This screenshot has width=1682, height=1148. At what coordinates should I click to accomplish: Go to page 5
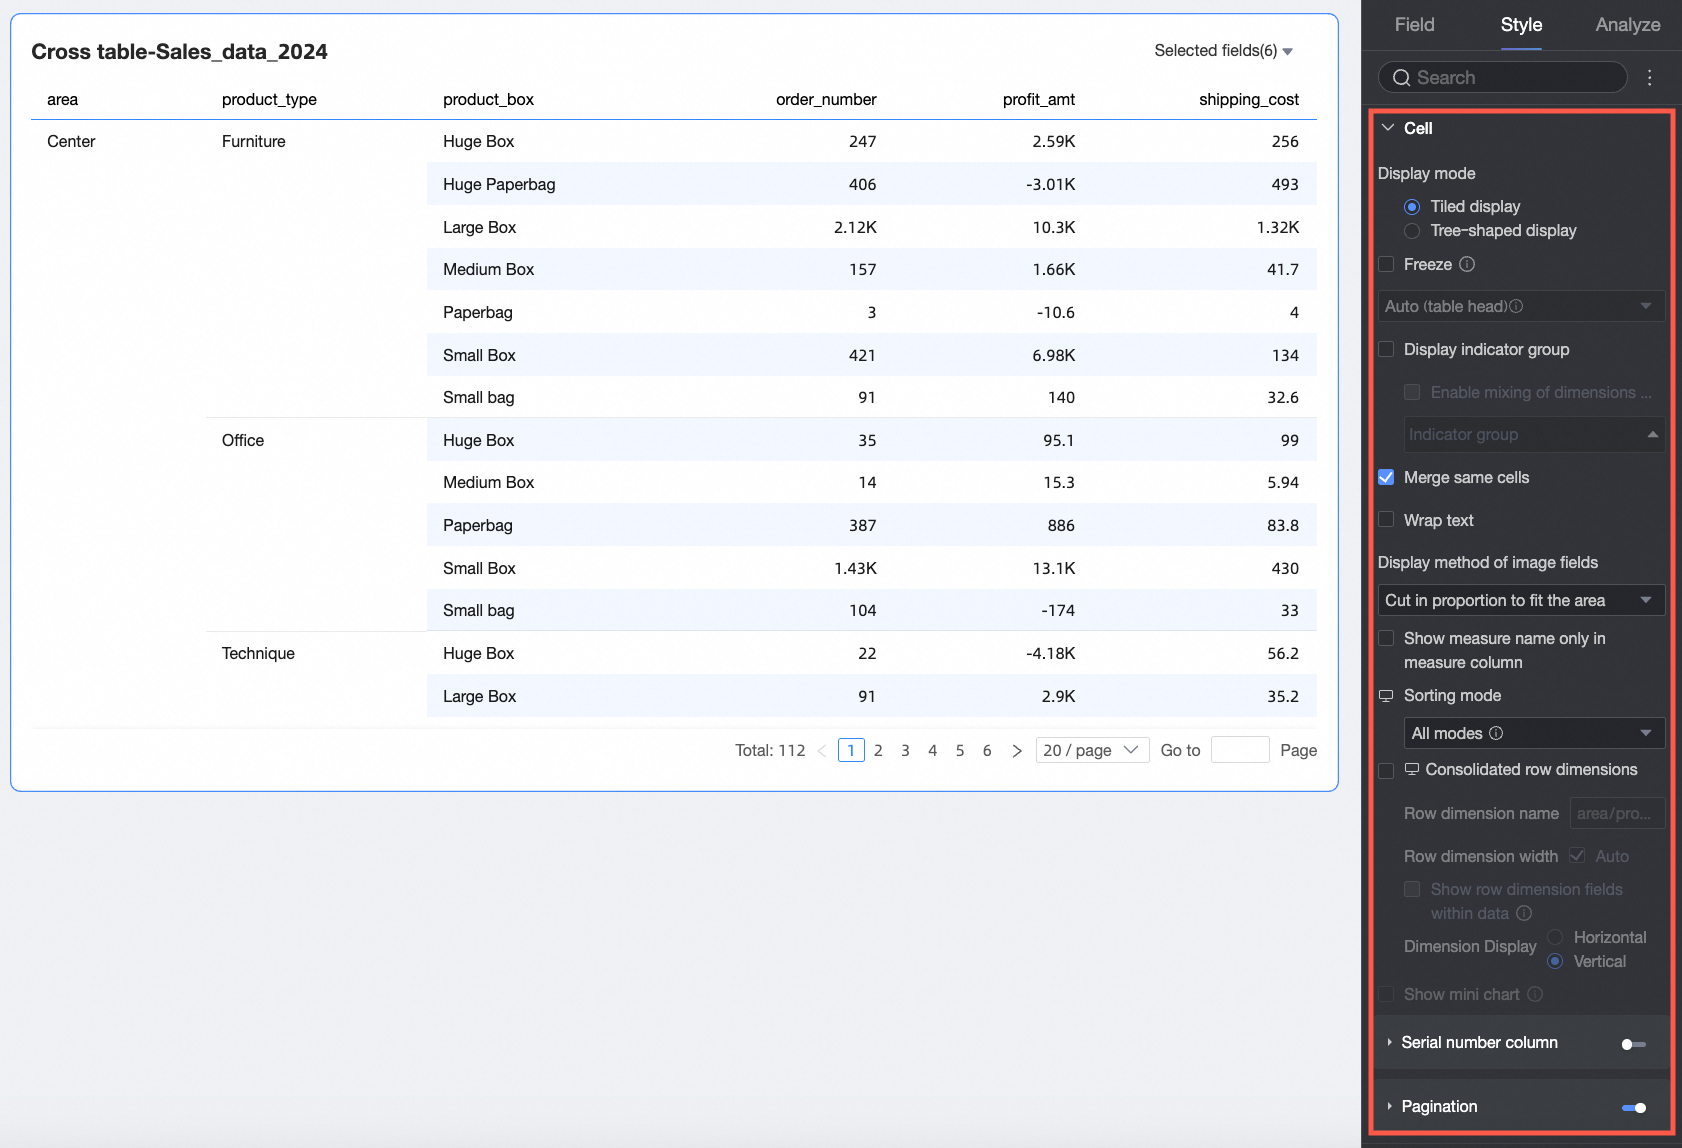click(960, 750)
